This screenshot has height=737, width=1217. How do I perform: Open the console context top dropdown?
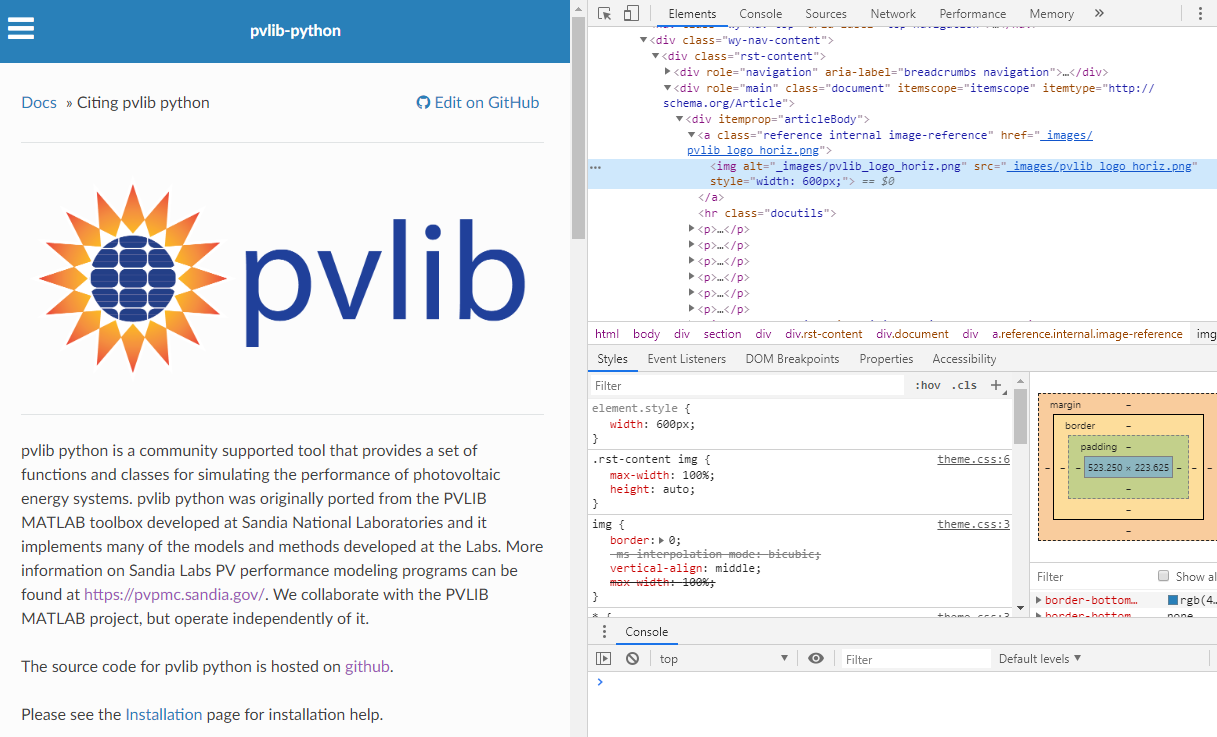723,659
